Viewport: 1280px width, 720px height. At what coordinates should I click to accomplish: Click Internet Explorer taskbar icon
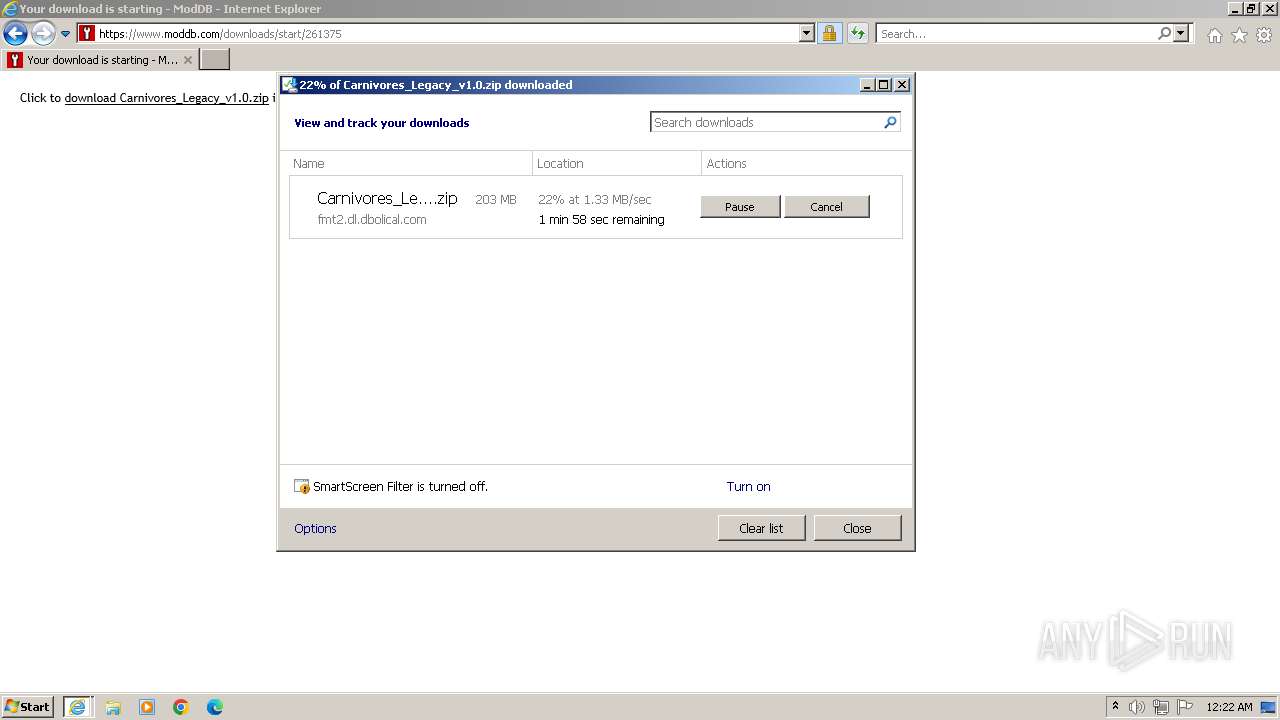77,707
